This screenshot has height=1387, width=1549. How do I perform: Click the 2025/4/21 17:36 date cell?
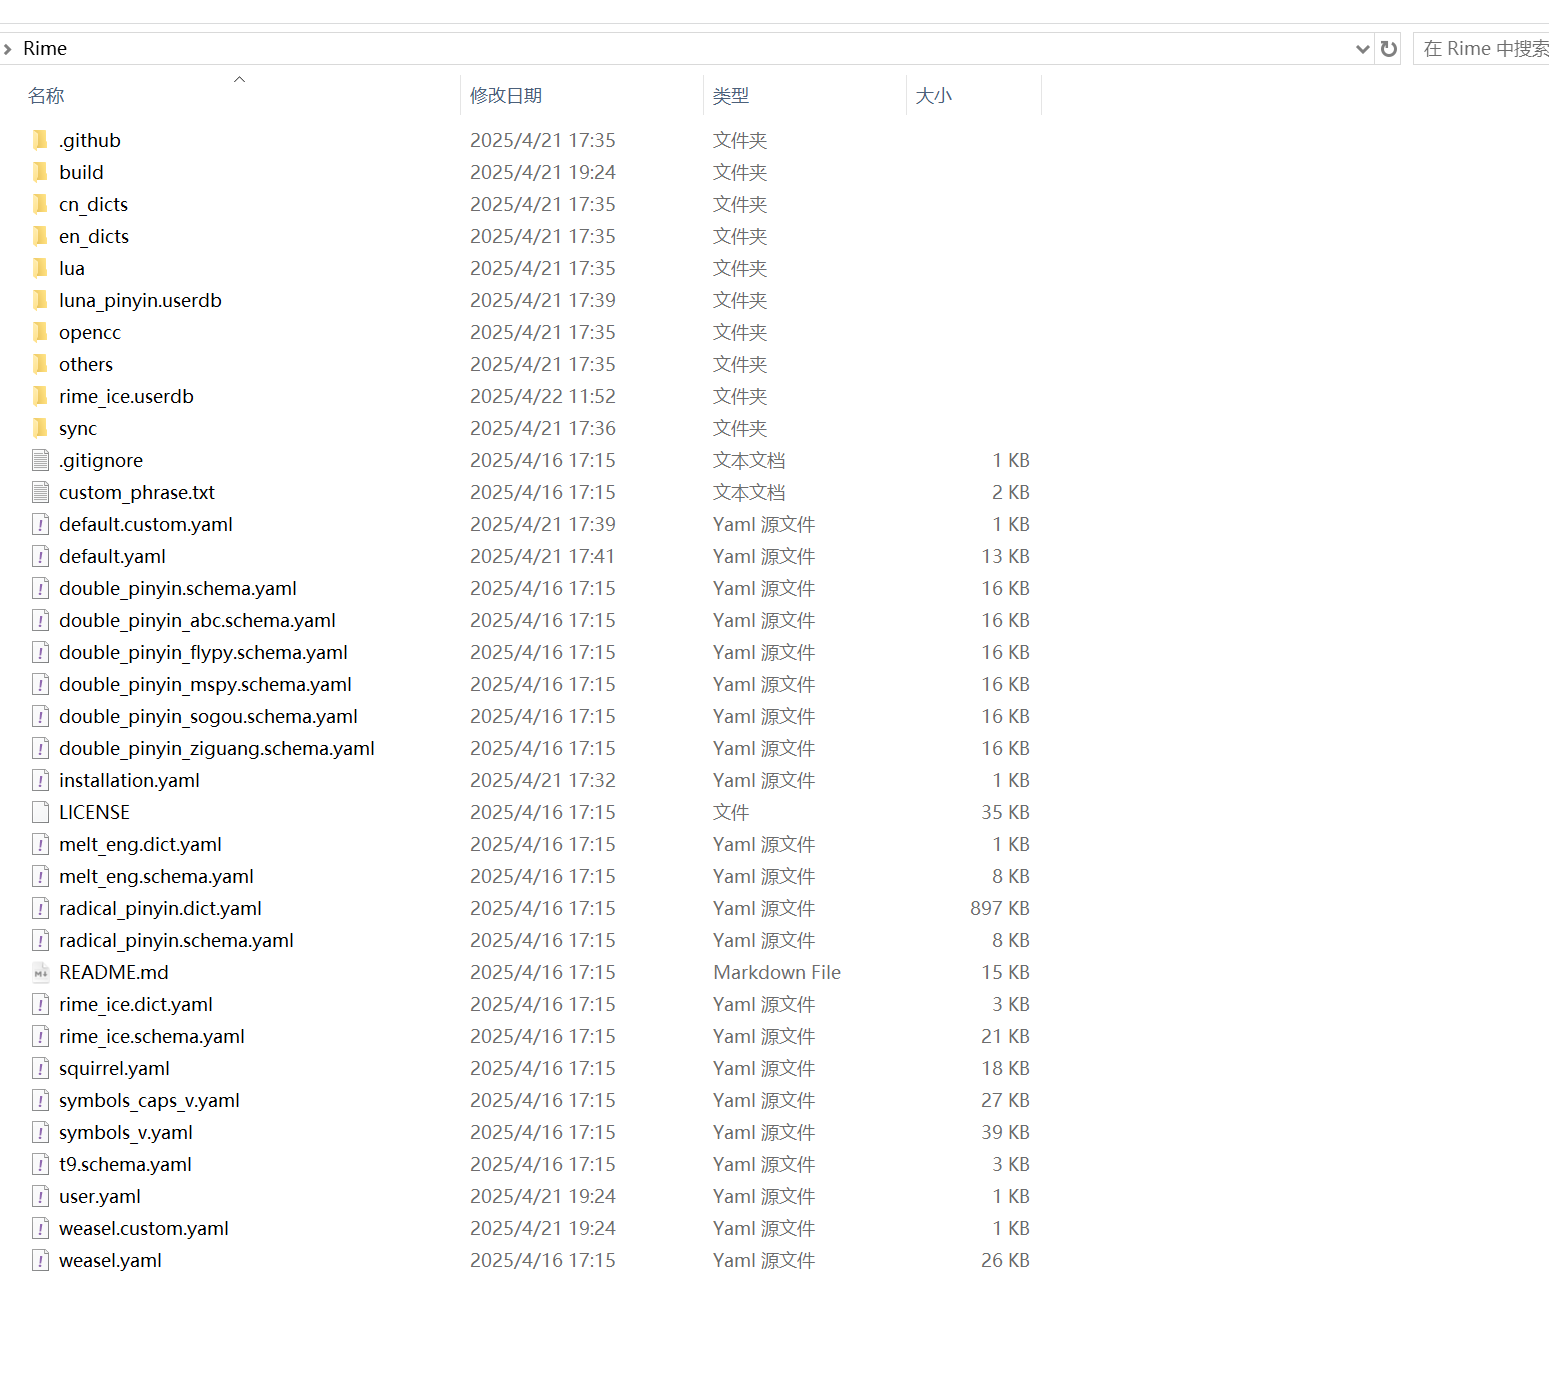tap(543, 428)
